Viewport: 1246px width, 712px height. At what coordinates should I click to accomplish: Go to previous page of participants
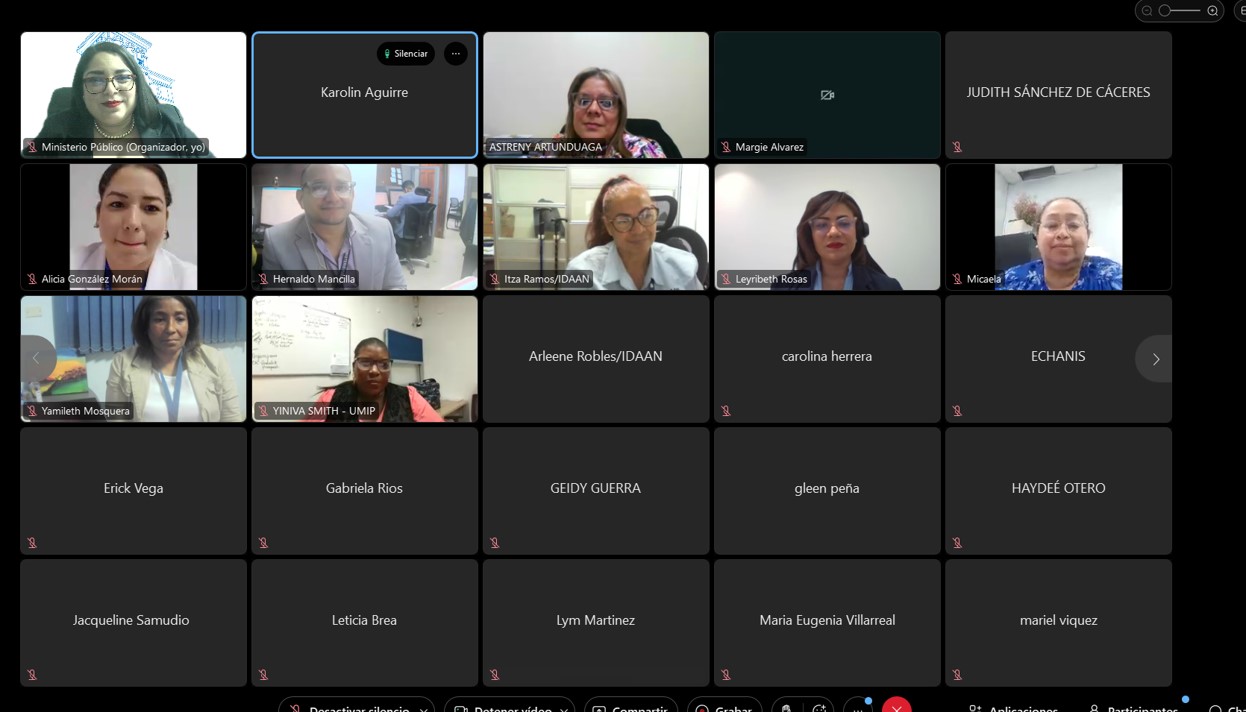coord(37,359)
